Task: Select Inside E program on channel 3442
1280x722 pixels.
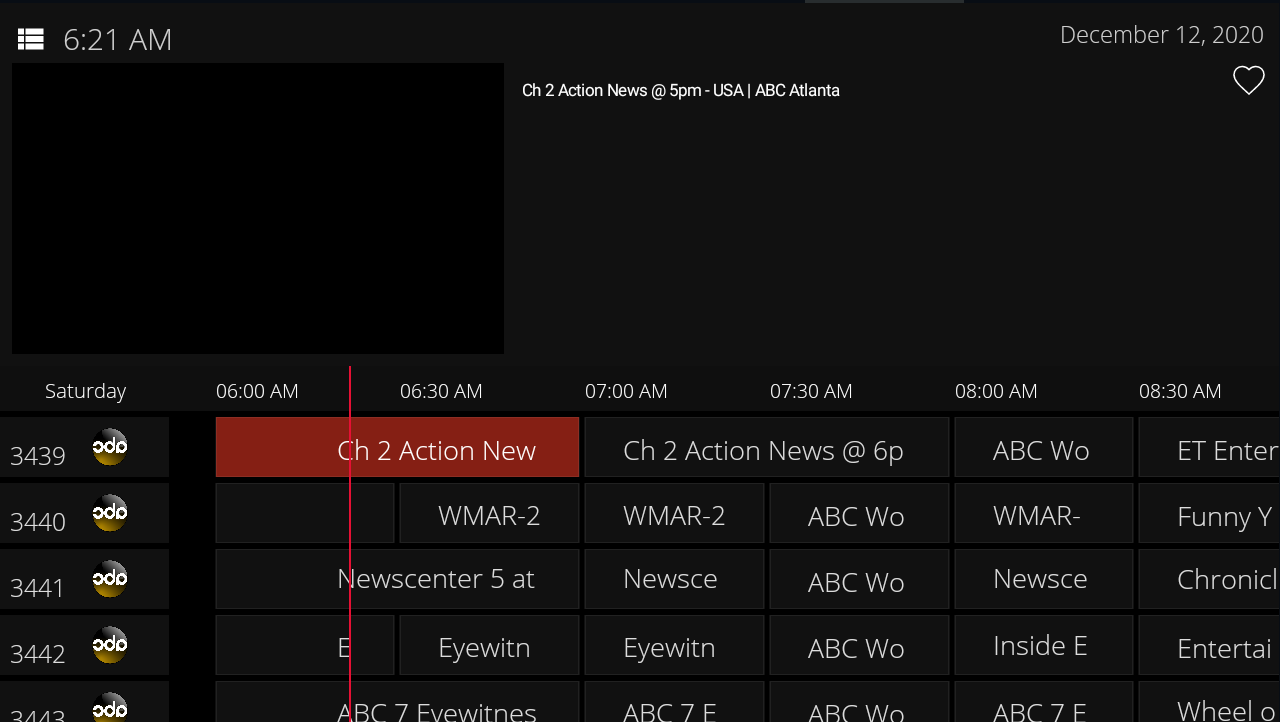Action: [x=1043, y=645]
